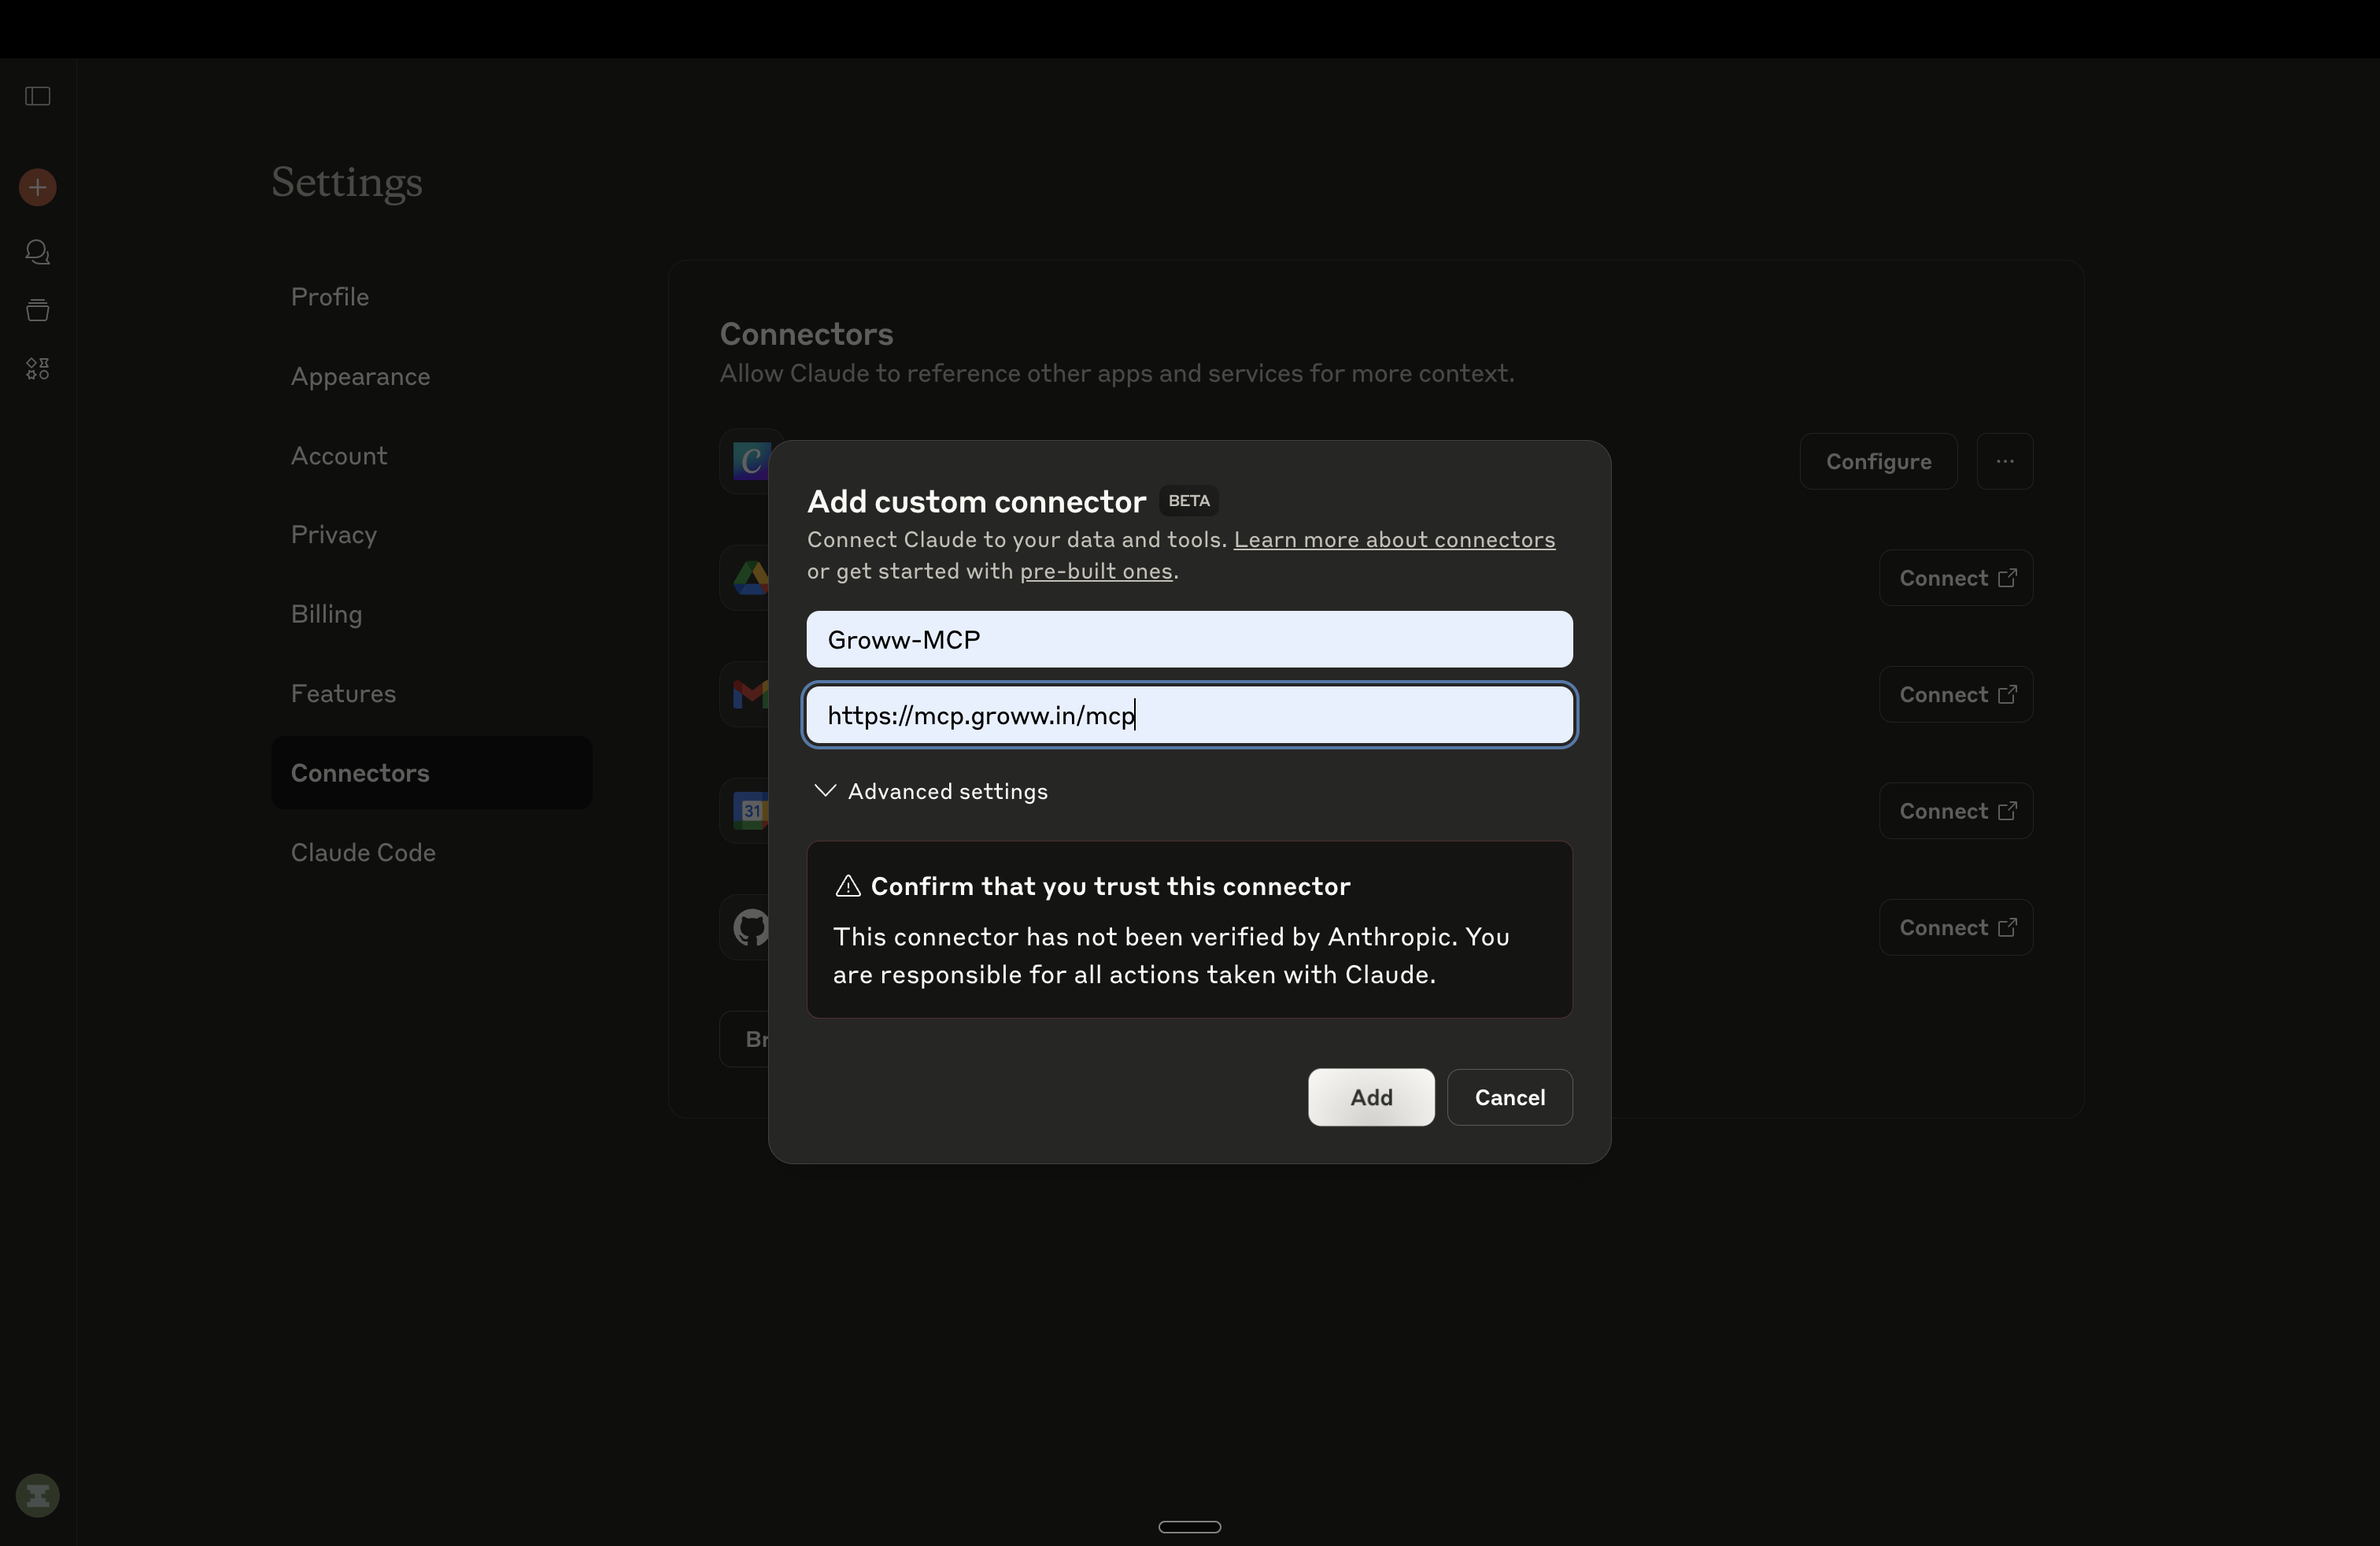Open the projects icon in sidebar

pyautogui.click(x=38, y=310)
